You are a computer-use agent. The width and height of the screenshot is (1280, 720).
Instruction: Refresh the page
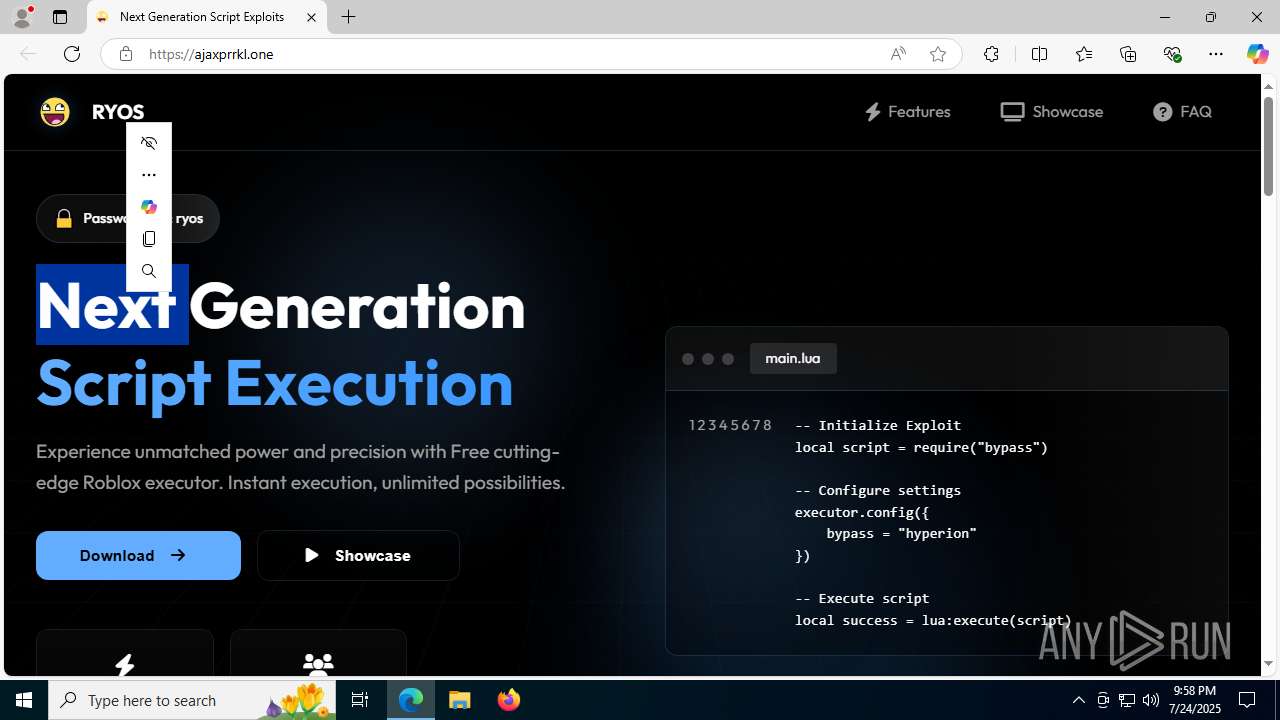(72, 54)
